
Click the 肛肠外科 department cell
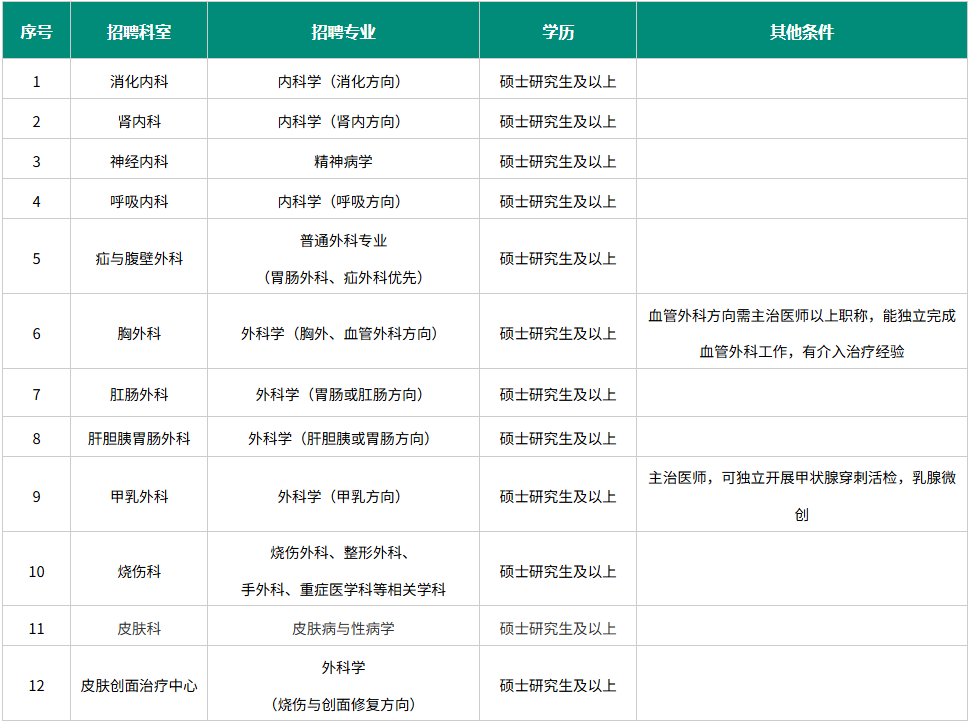(139, 394)
